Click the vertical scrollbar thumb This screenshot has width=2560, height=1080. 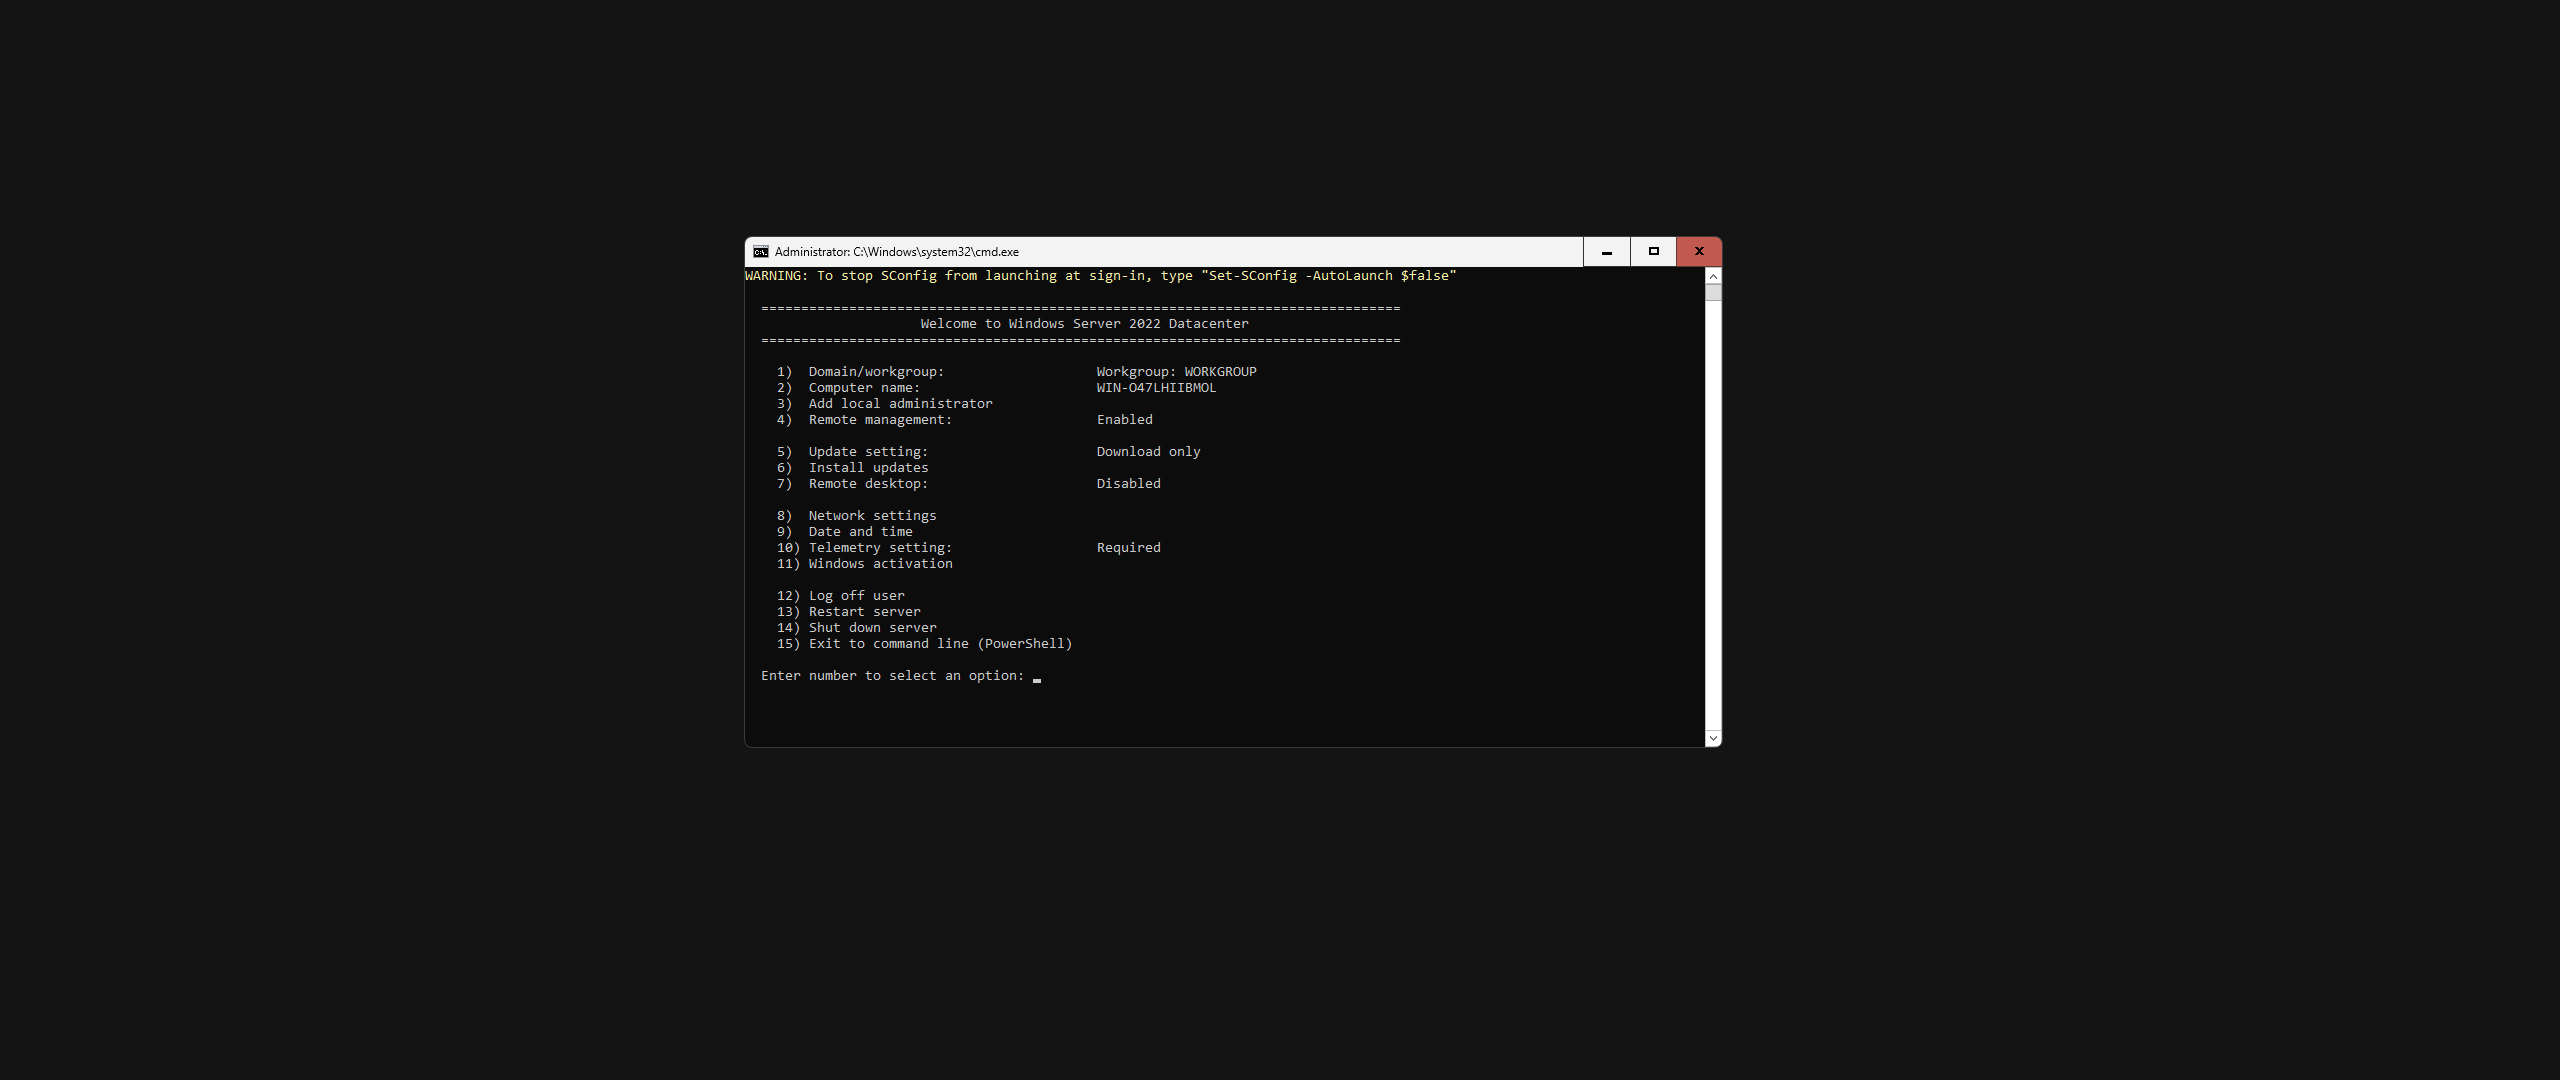click(1713, 292)
